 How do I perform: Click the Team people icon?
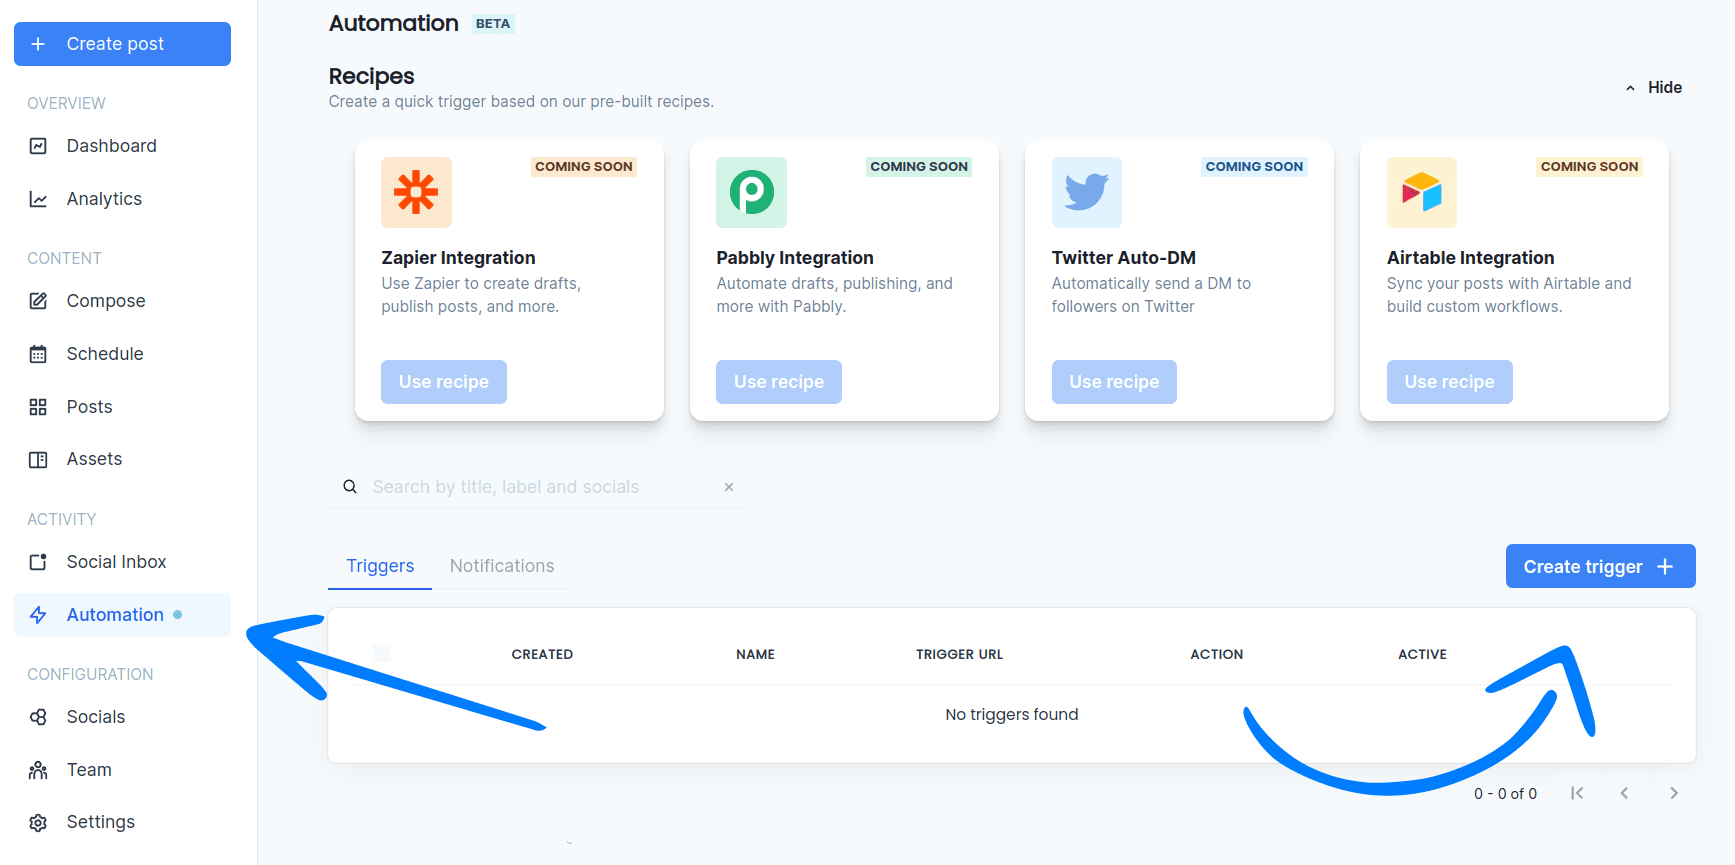38,770
